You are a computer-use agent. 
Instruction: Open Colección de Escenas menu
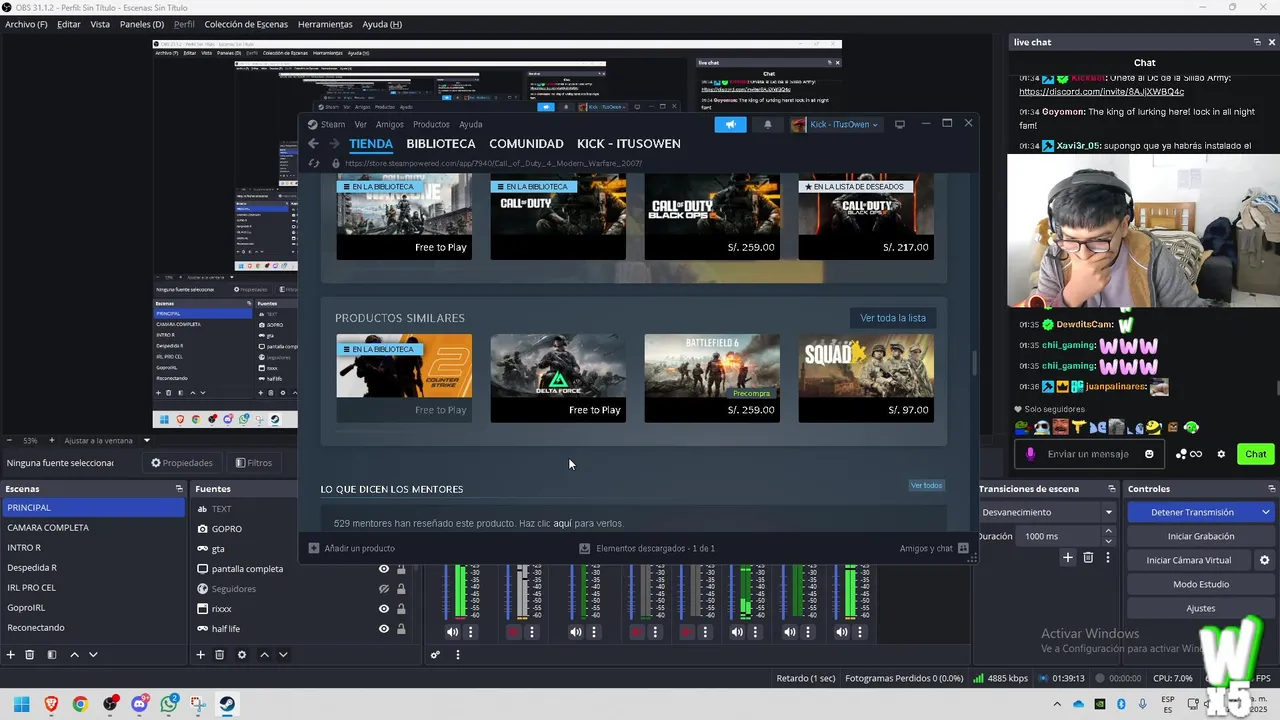point(246,24)
